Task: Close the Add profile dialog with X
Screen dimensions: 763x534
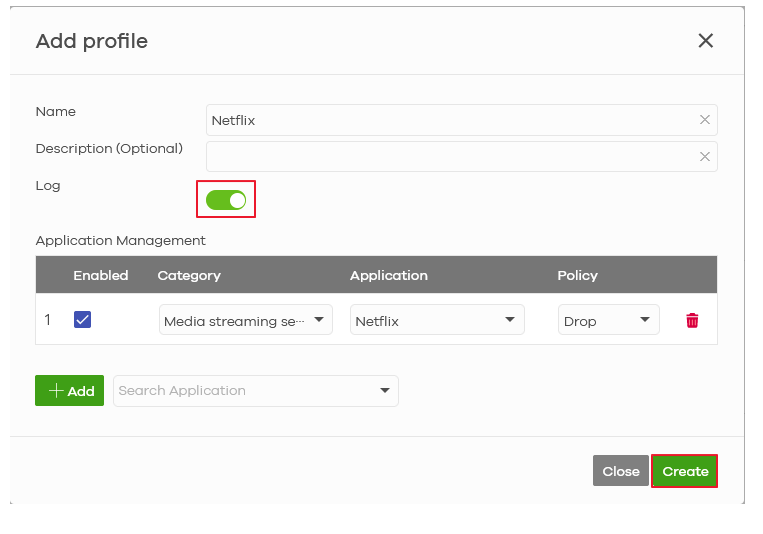Action: tap(705, 41)
